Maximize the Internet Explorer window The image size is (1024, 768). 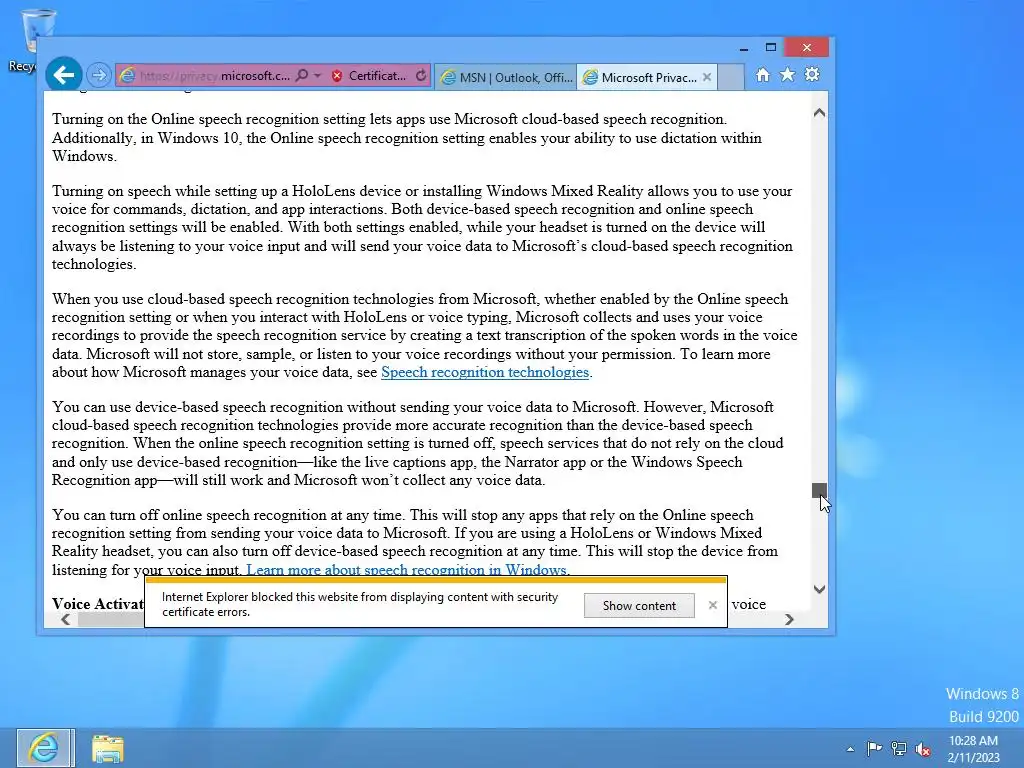pos(771,48)
